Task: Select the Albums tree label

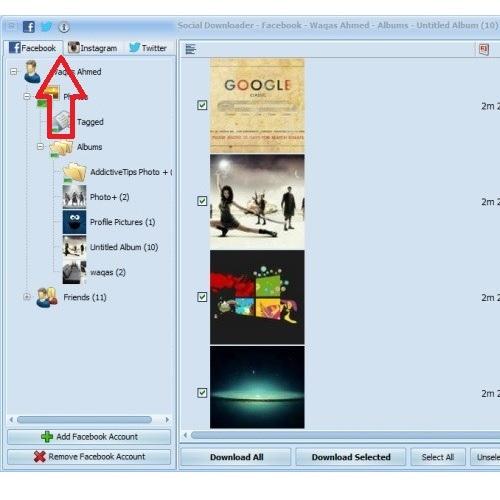Action: (89, 147)
